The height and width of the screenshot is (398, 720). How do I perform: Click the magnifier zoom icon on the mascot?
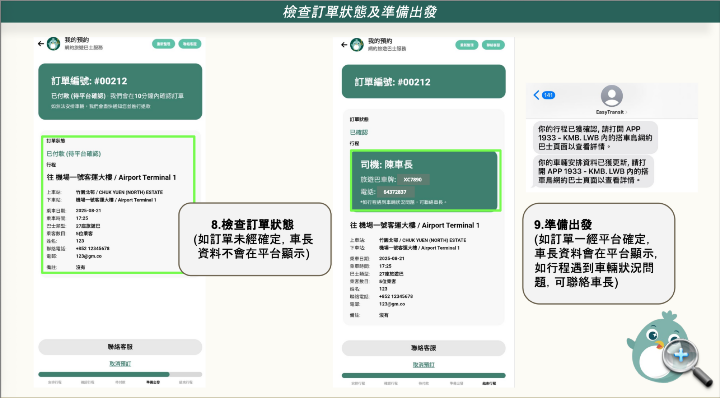point(686,362)
